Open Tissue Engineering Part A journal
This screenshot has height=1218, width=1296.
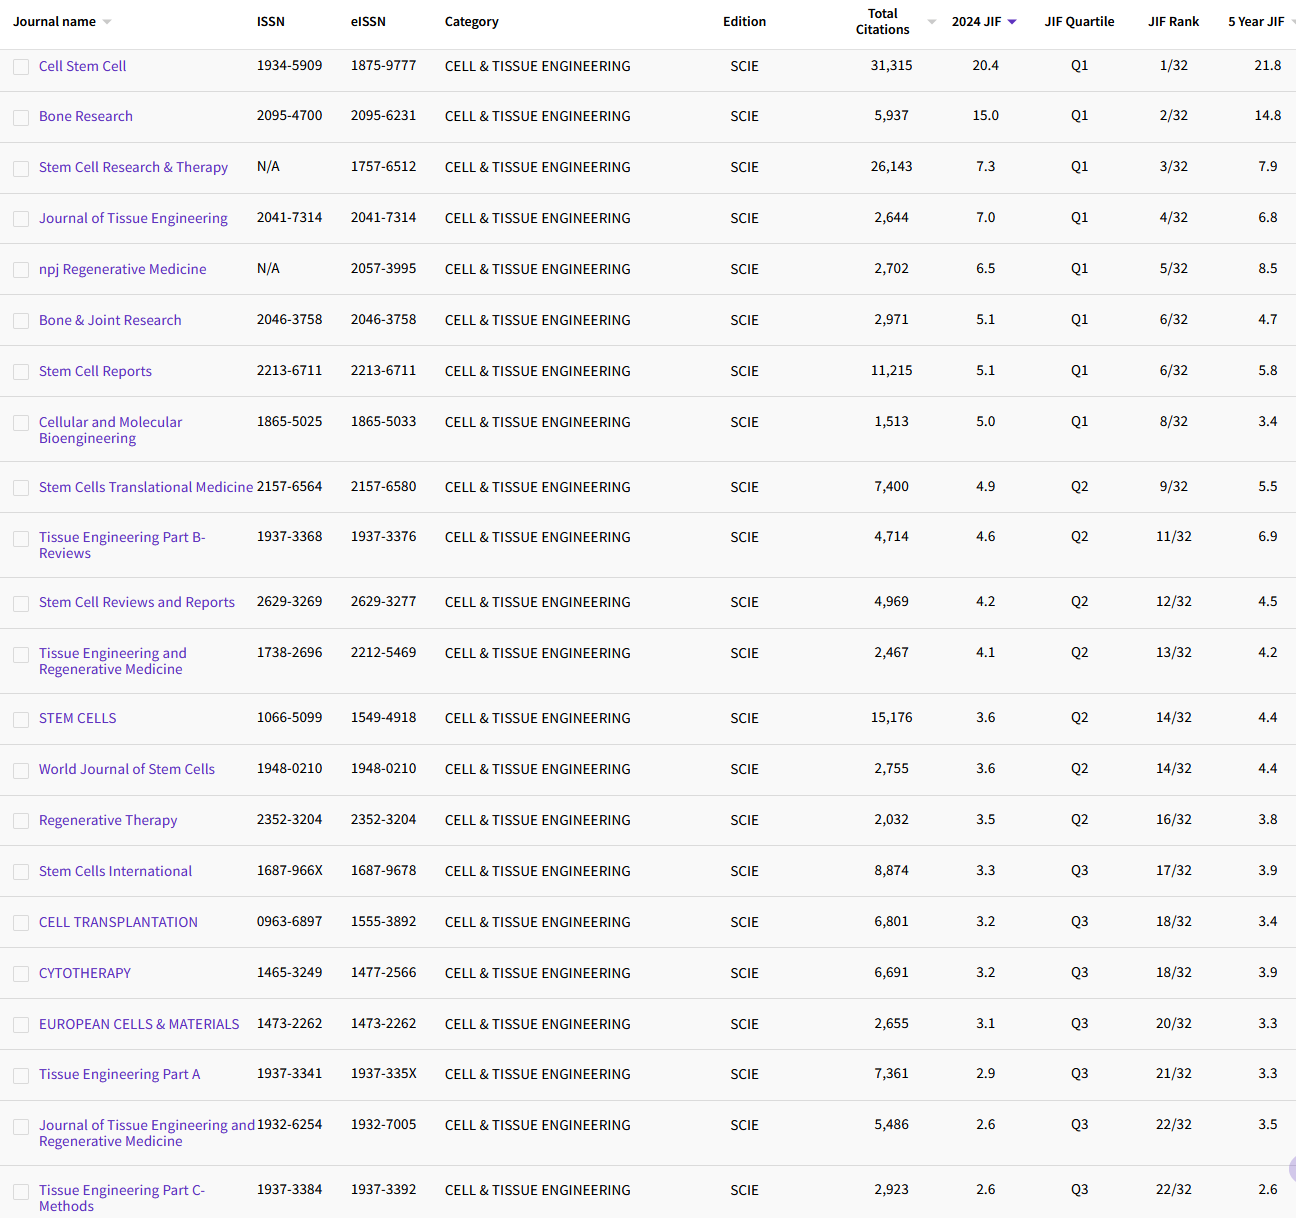pos(119,1074)
